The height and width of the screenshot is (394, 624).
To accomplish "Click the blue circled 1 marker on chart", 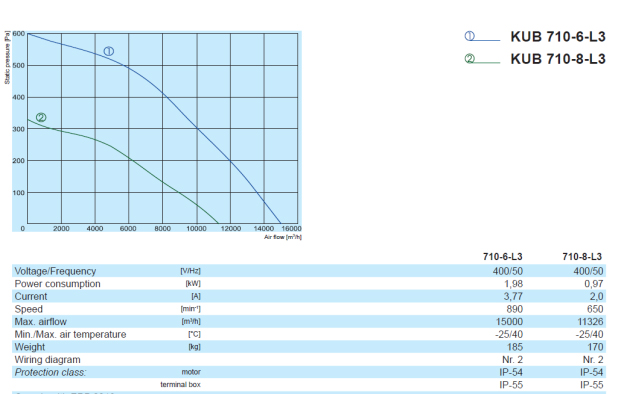I will pos(109,51).
